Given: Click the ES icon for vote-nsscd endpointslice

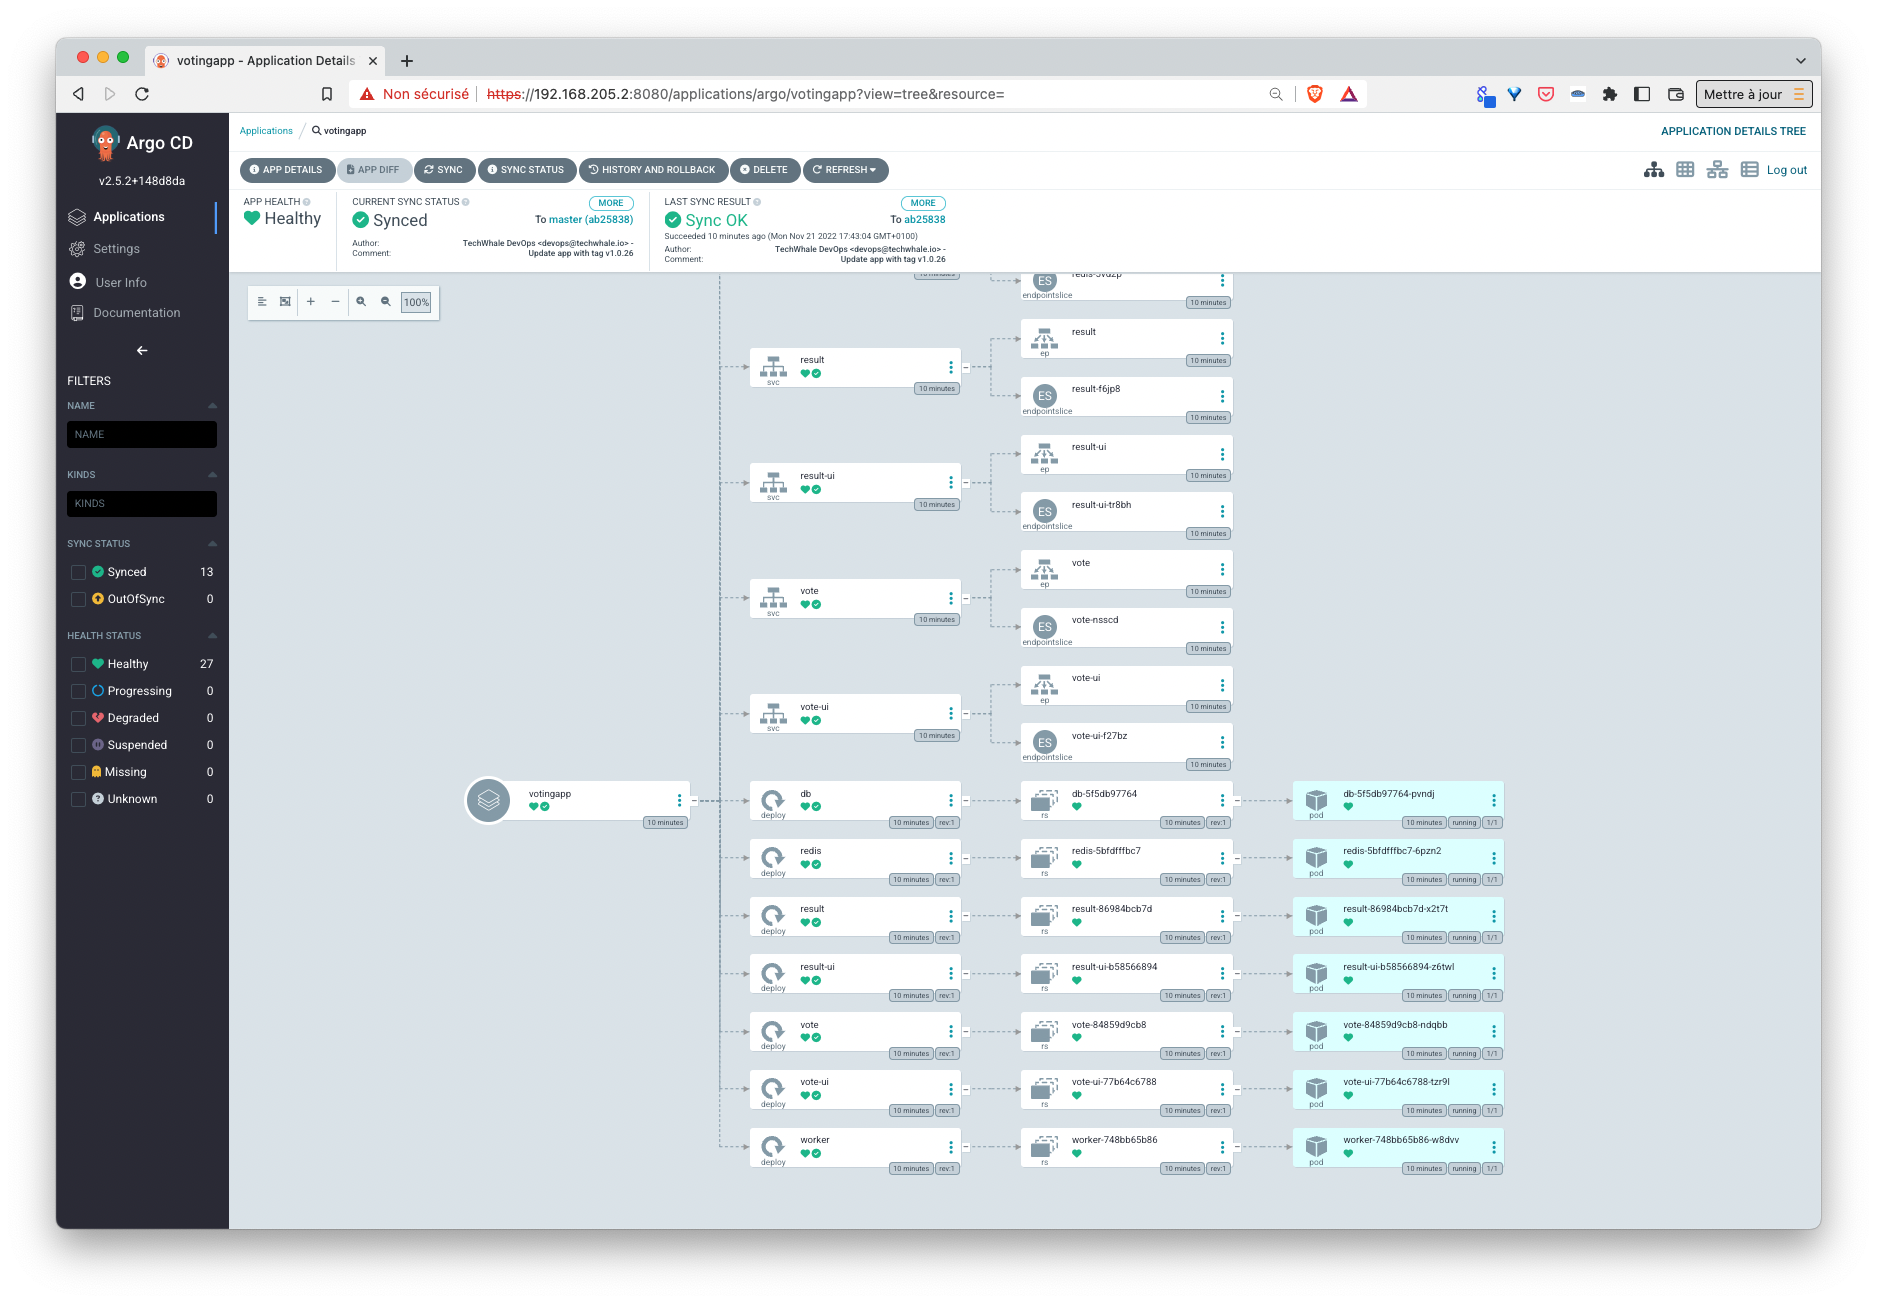Looking at the screenshot, I should coord(1045,627).
